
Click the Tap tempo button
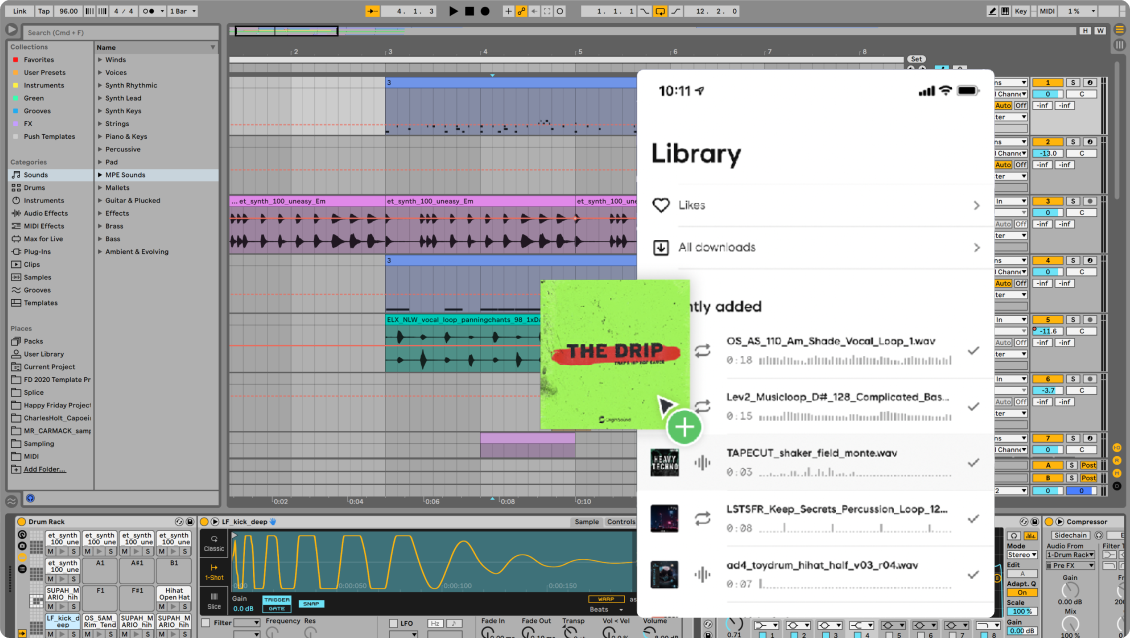[x=44, y=11]
